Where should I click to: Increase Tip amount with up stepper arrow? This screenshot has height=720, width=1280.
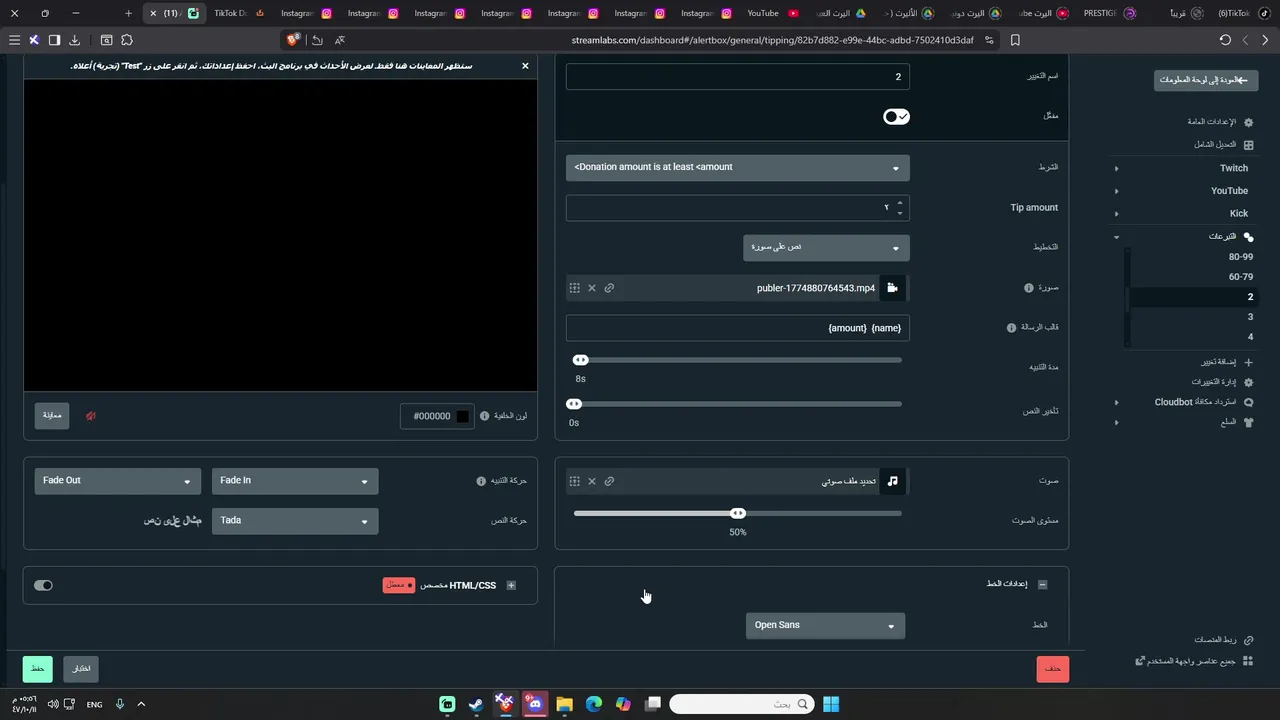(900, 203)
